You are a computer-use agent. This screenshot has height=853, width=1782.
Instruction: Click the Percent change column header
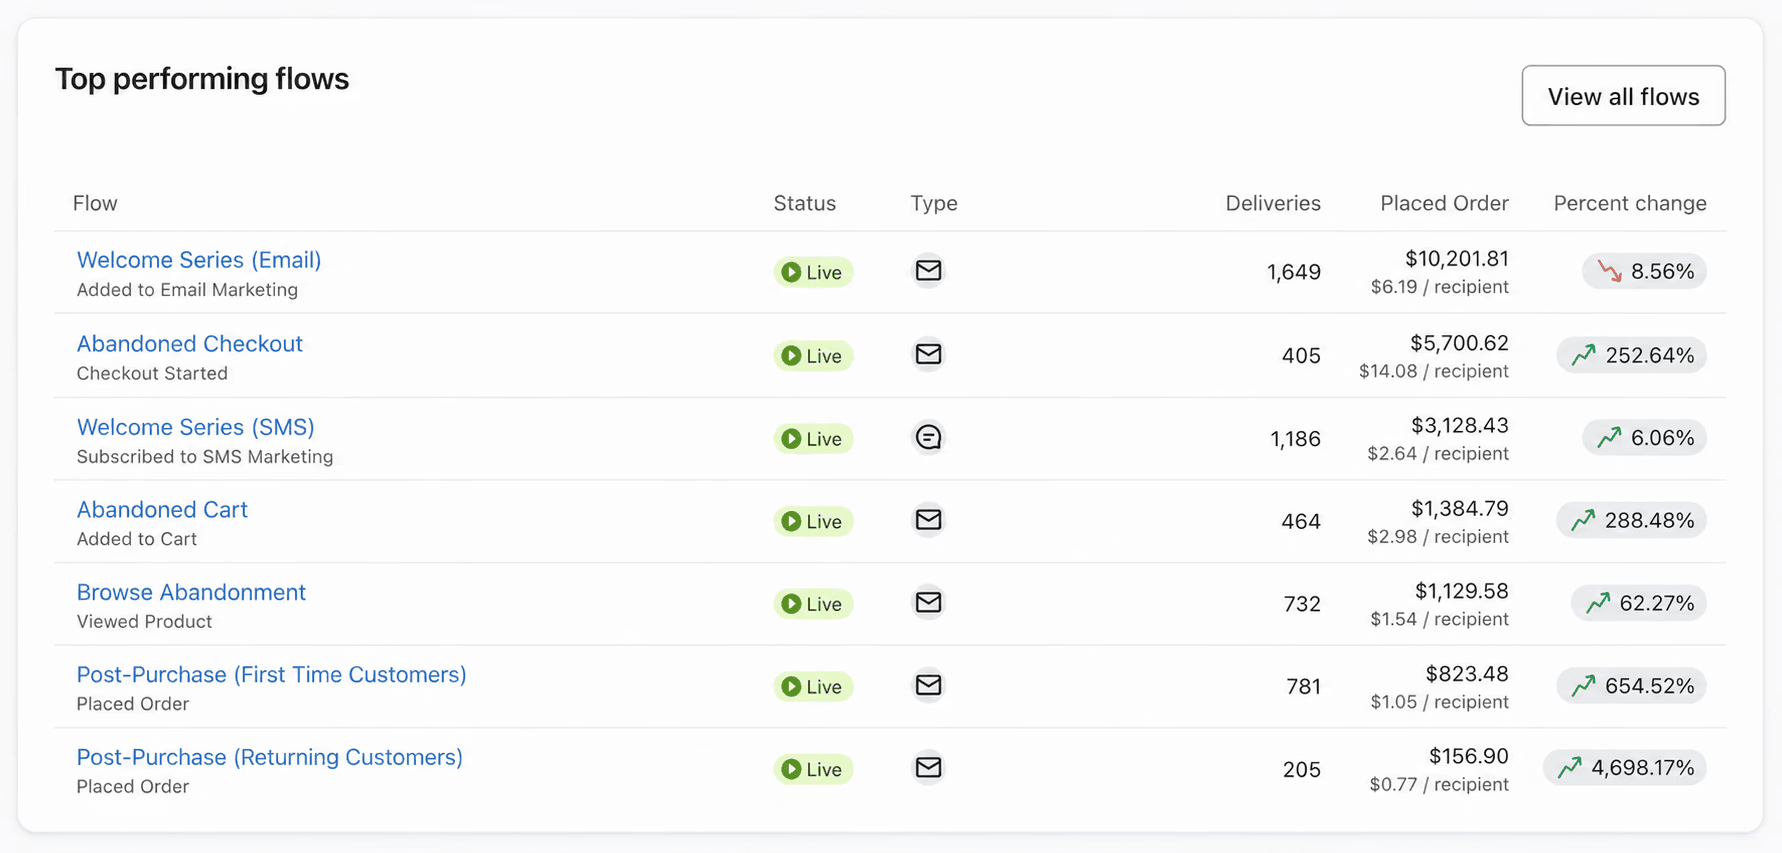point(1630,203)
